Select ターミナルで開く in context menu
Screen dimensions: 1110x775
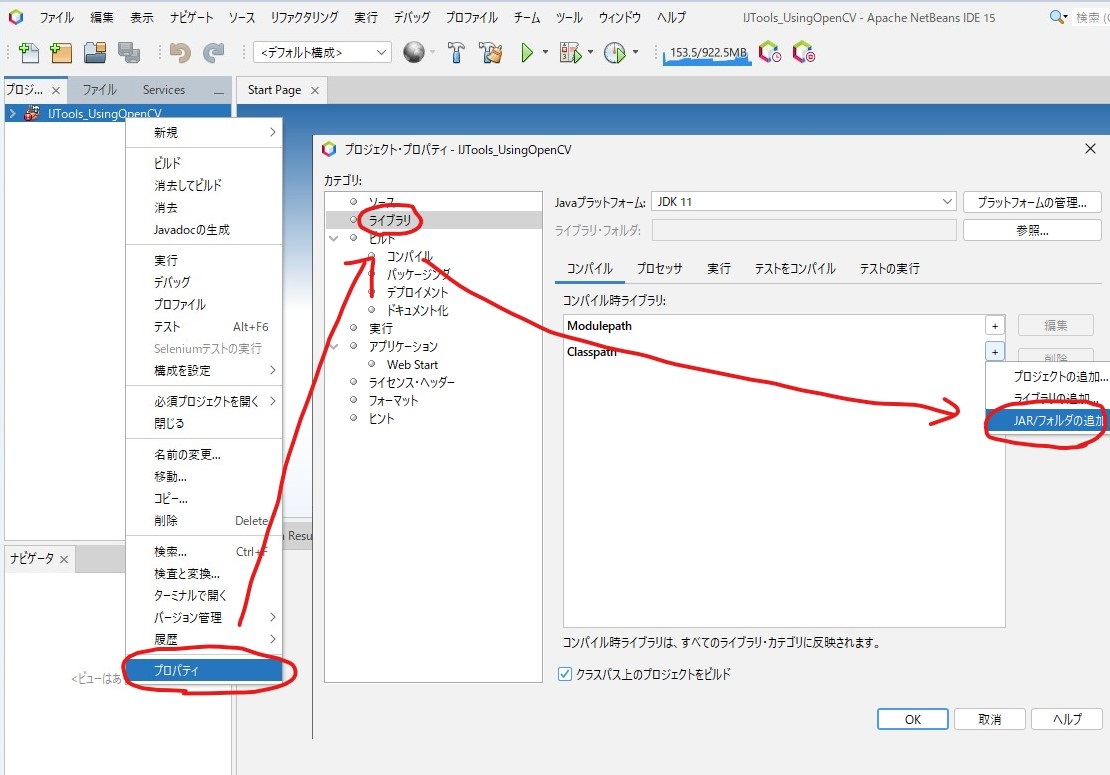203,595
